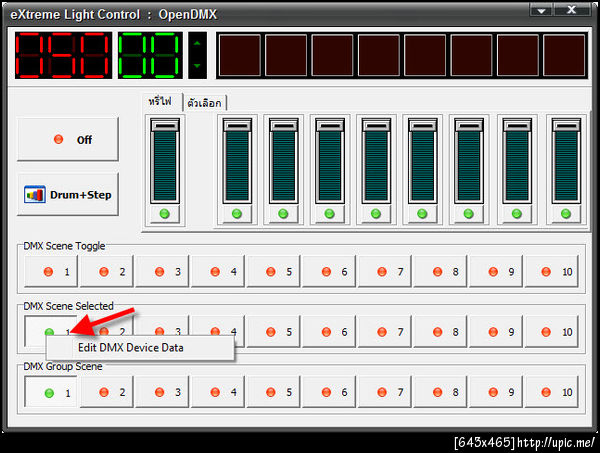
Task: Adjust the master dimmer fader handle
Action: pyautogui.click(x=165, y=125)
